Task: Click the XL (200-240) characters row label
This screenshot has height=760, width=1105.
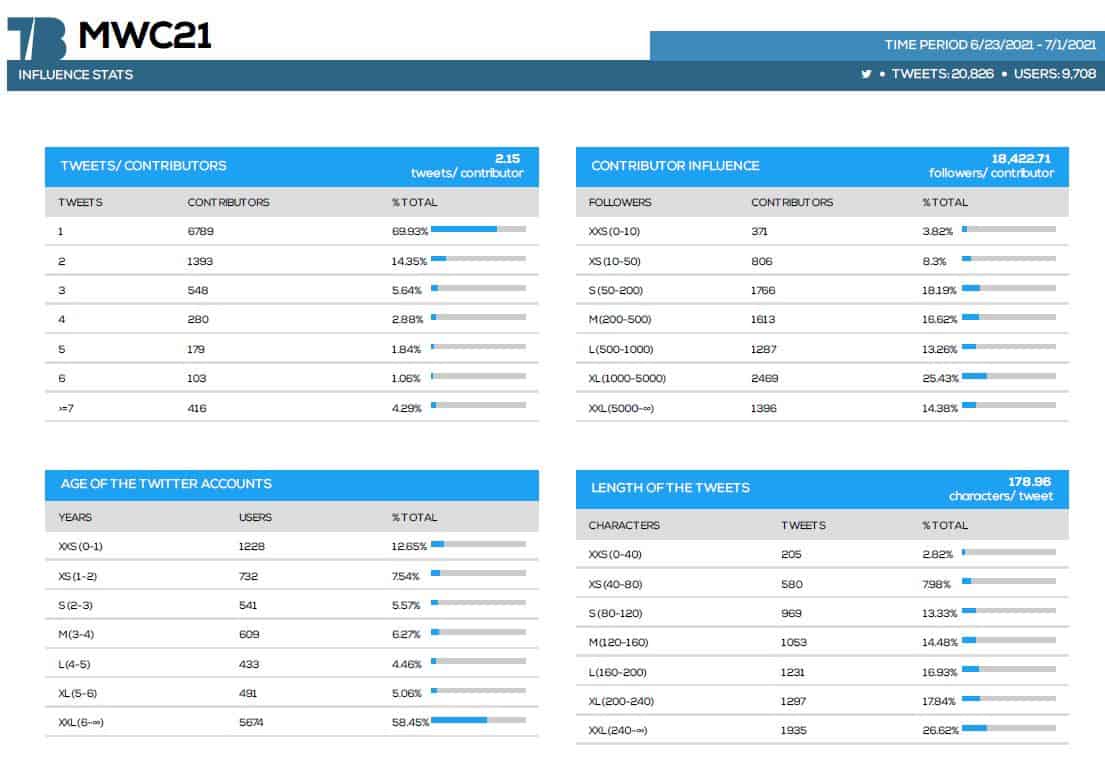Action: [x=621, y=701]
